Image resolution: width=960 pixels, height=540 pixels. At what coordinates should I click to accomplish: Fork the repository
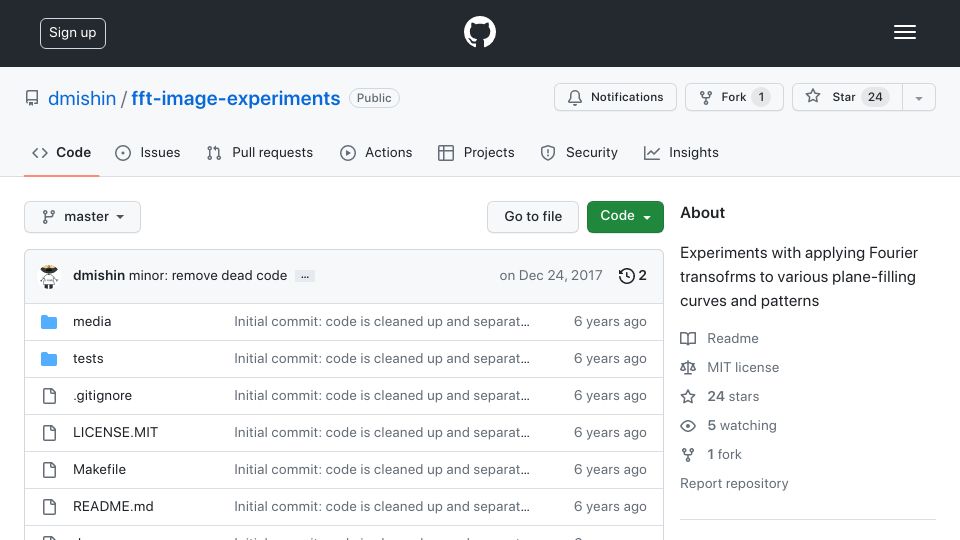tap(734, 97)
